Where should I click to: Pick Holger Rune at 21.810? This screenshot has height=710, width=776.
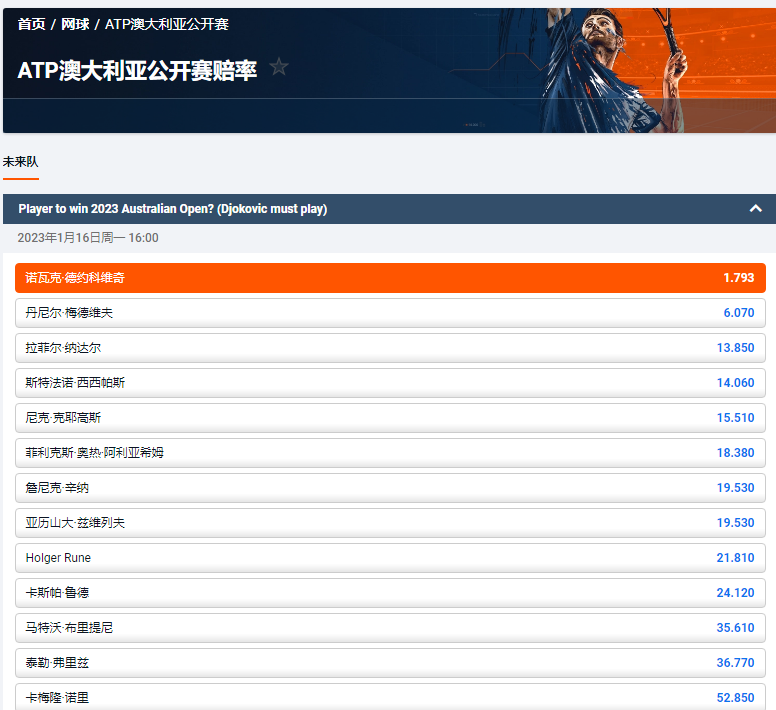click(x=390, y=558)
